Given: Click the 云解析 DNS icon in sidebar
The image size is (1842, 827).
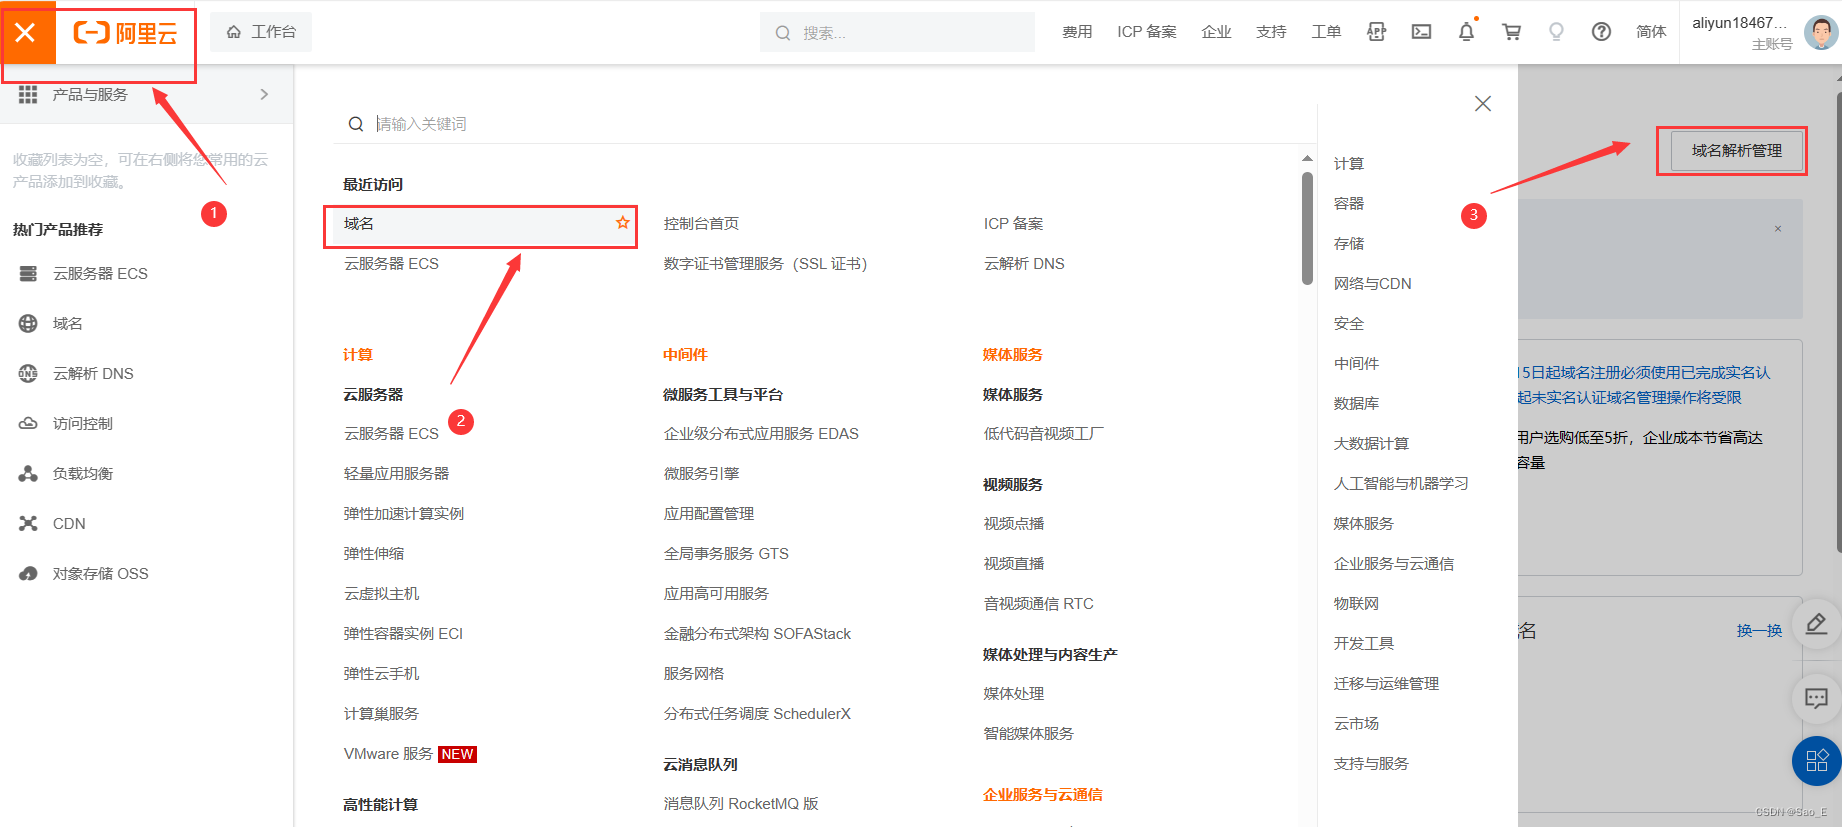Looking at the screenshot, I should (x=28, y=373).
